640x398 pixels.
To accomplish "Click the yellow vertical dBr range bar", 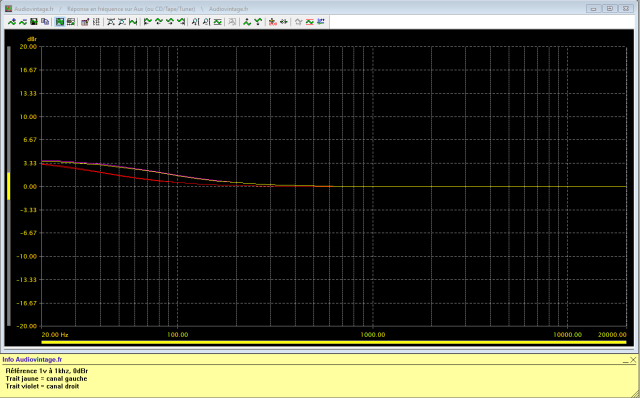I will pyautogui.click(x=9, y=186).
